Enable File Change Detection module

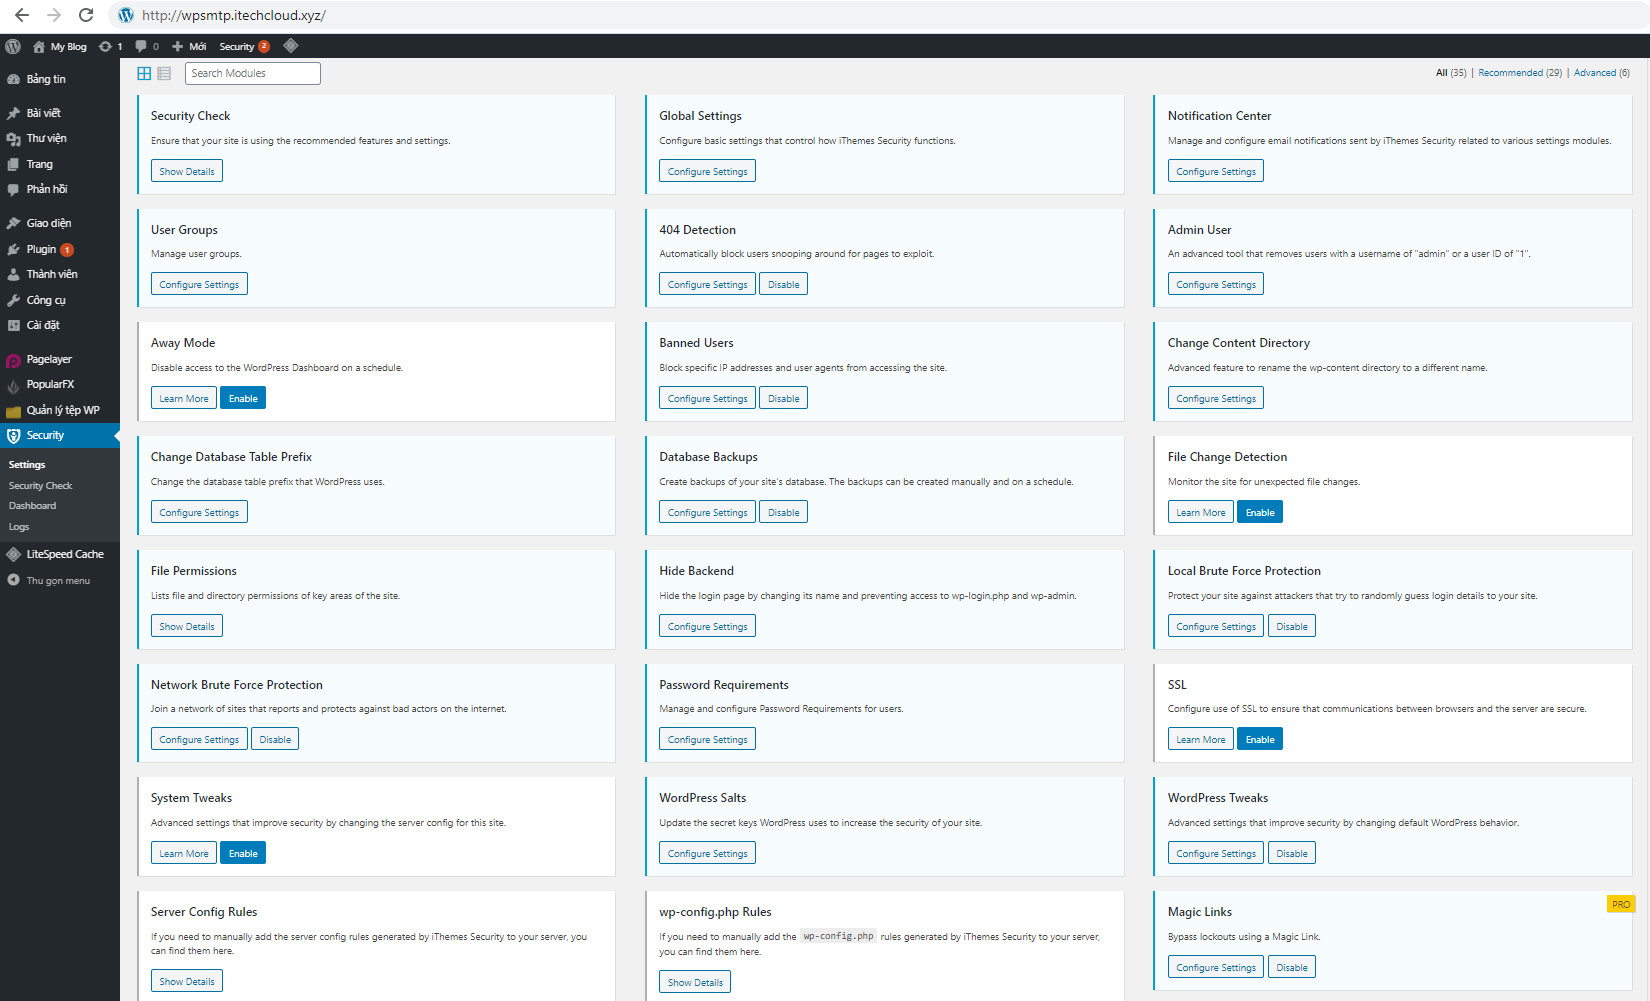tap(1260, 512)
